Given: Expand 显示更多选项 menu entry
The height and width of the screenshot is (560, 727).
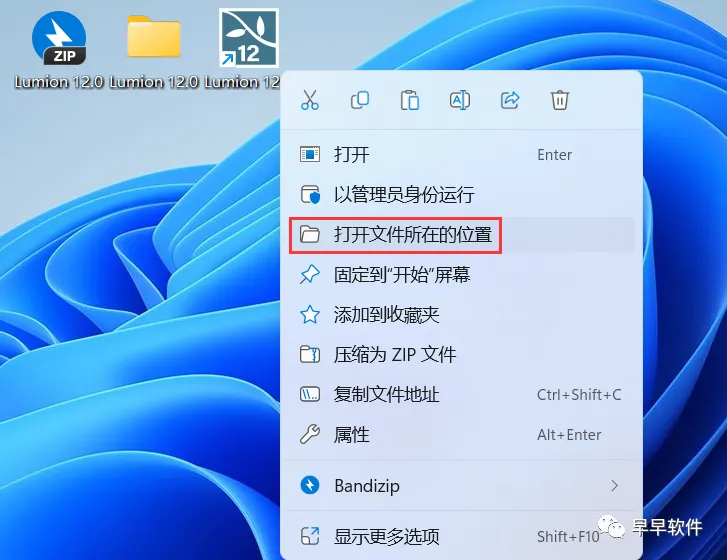Looking at the screenshot, I should [x=461, y=536].
